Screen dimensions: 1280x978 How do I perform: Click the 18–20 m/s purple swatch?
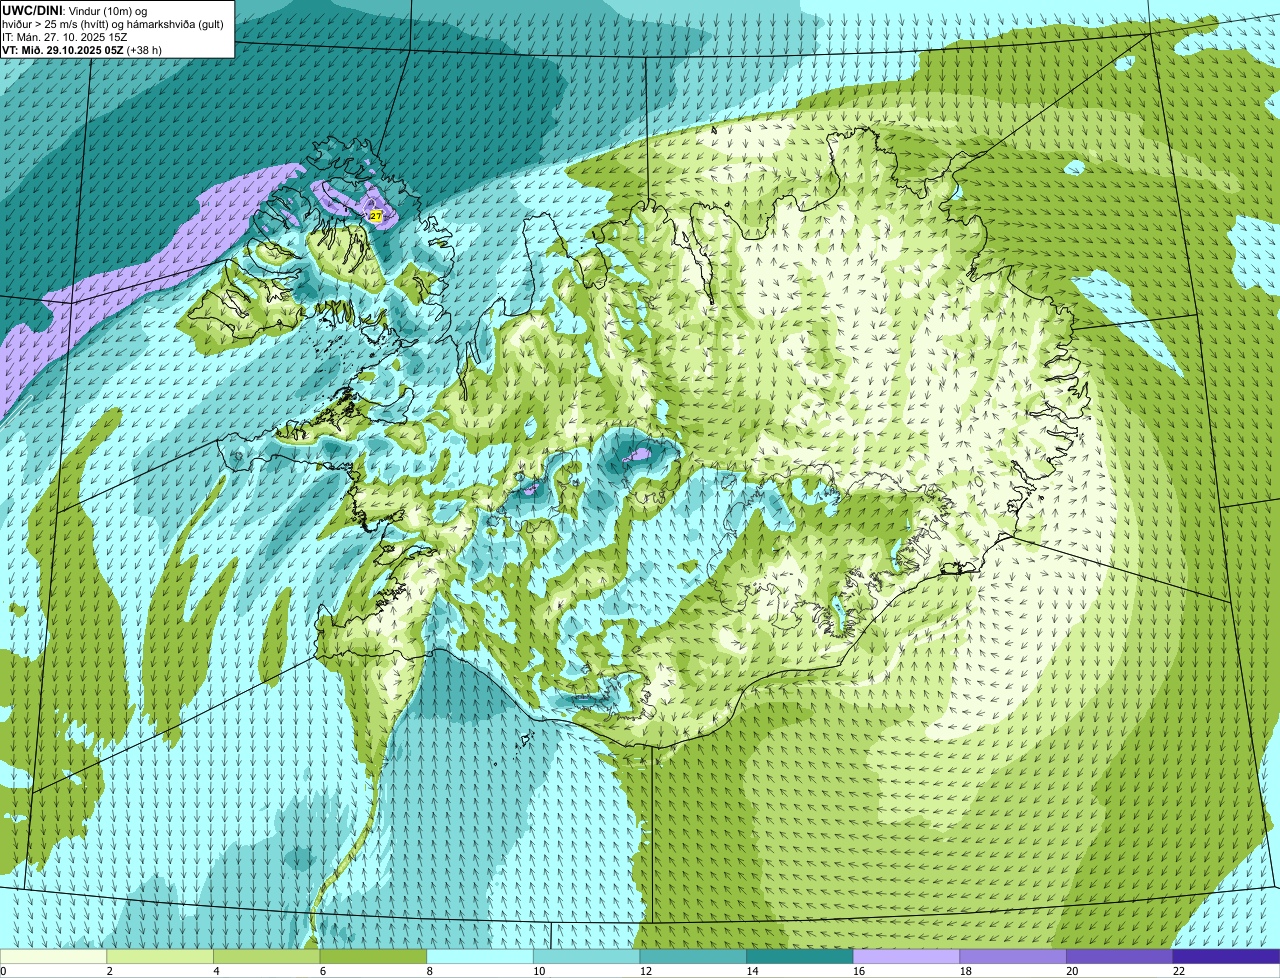(x=1013, y=956)
